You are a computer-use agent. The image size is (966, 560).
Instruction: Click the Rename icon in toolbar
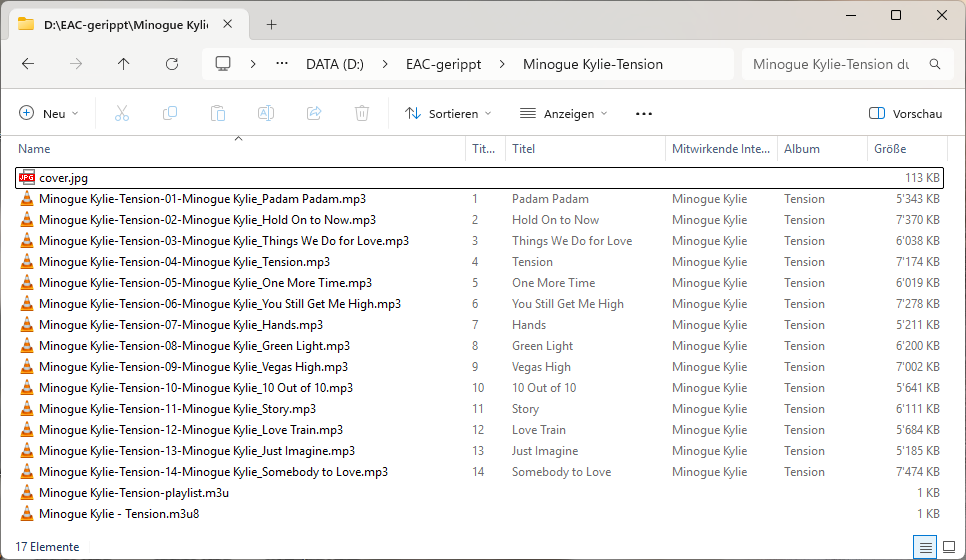pos(266,114)
